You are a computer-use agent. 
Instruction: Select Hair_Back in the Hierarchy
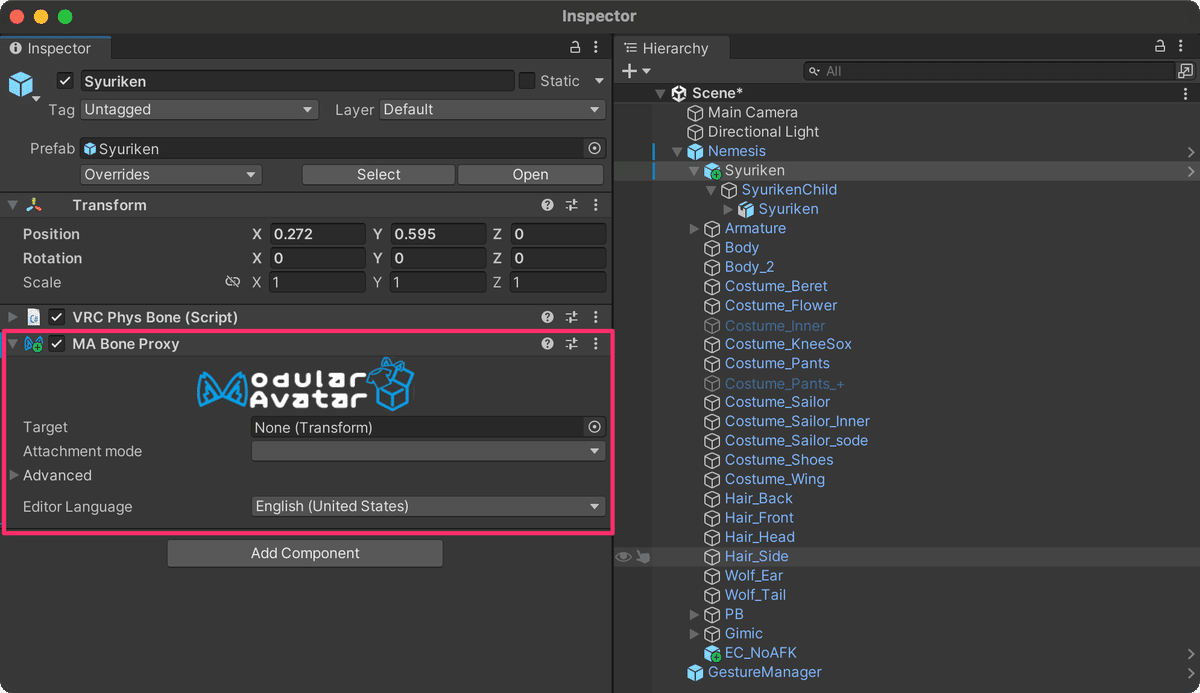(758, 498)
